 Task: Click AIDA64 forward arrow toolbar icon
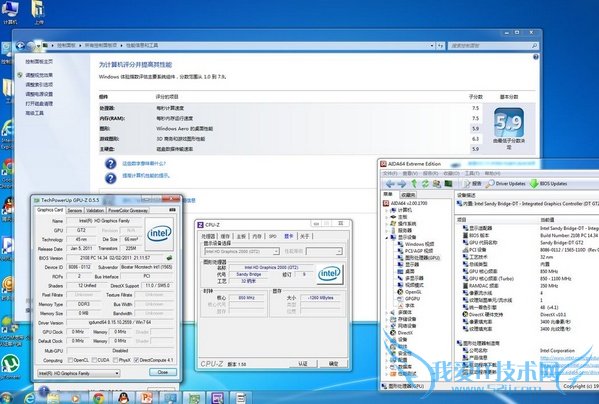(401, 184)
